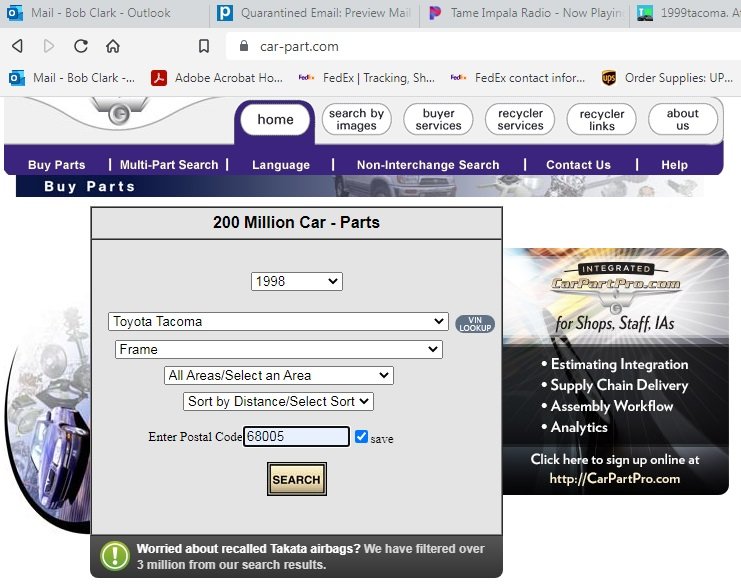Image resolution: width=741 pixels, height=587 pixels.
Task: Reload the car-part.com page
Action: point(81,46)
